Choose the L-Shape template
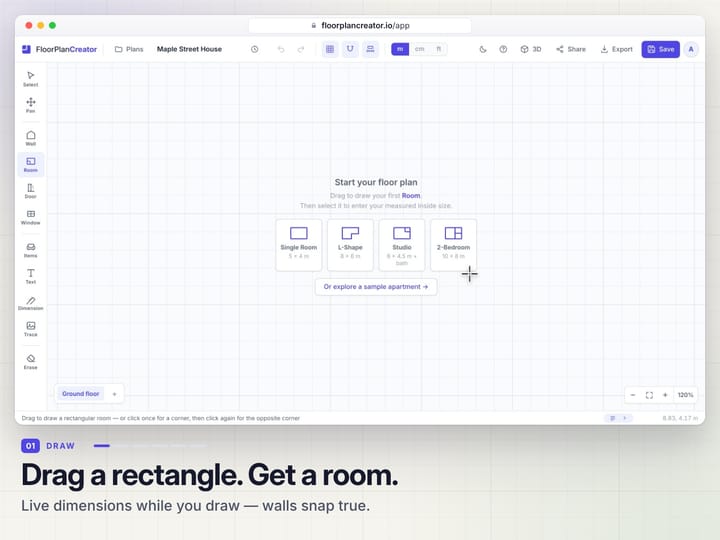 click(350, 245)
